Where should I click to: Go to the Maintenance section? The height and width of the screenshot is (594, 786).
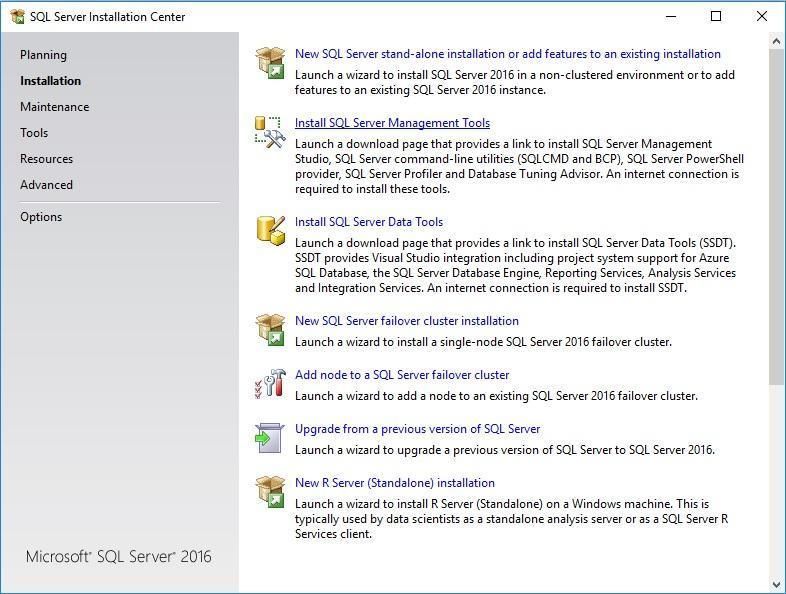[x=55, y=107]
